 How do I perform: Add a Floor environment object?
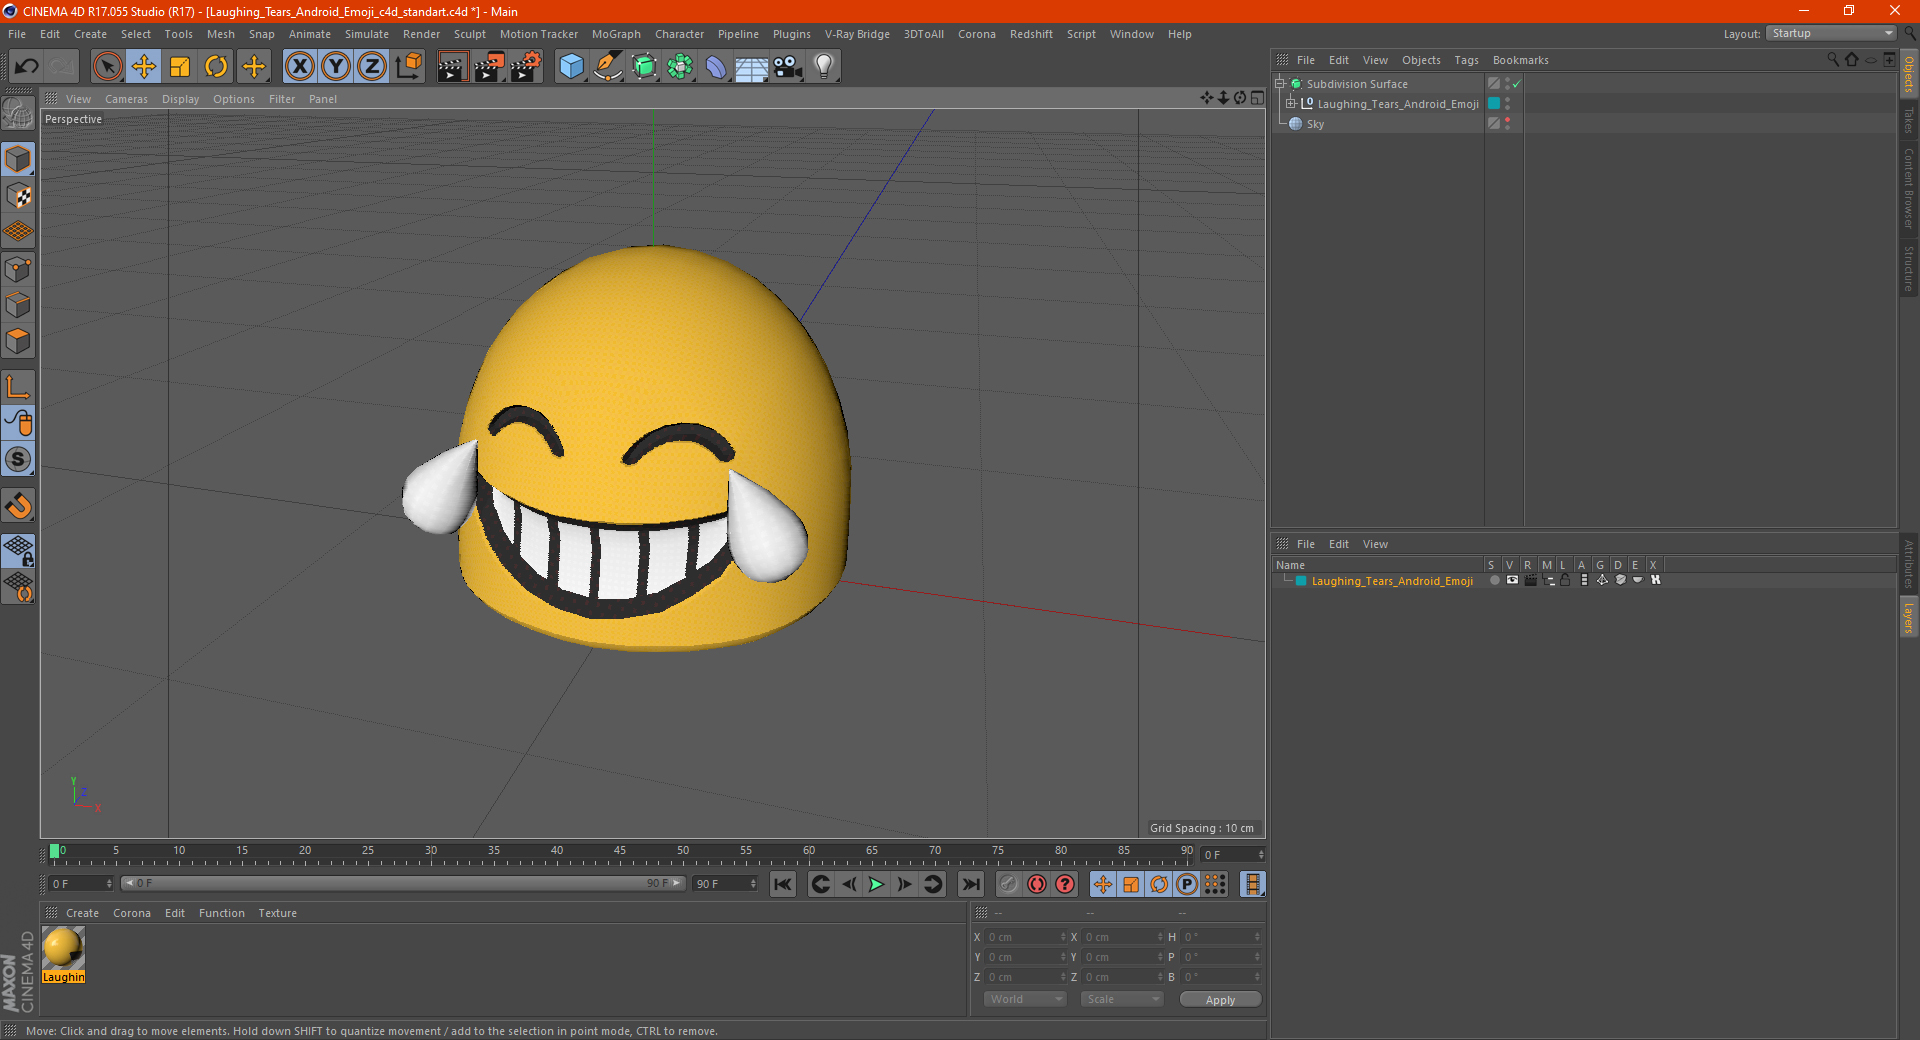(x=752, y=67)
